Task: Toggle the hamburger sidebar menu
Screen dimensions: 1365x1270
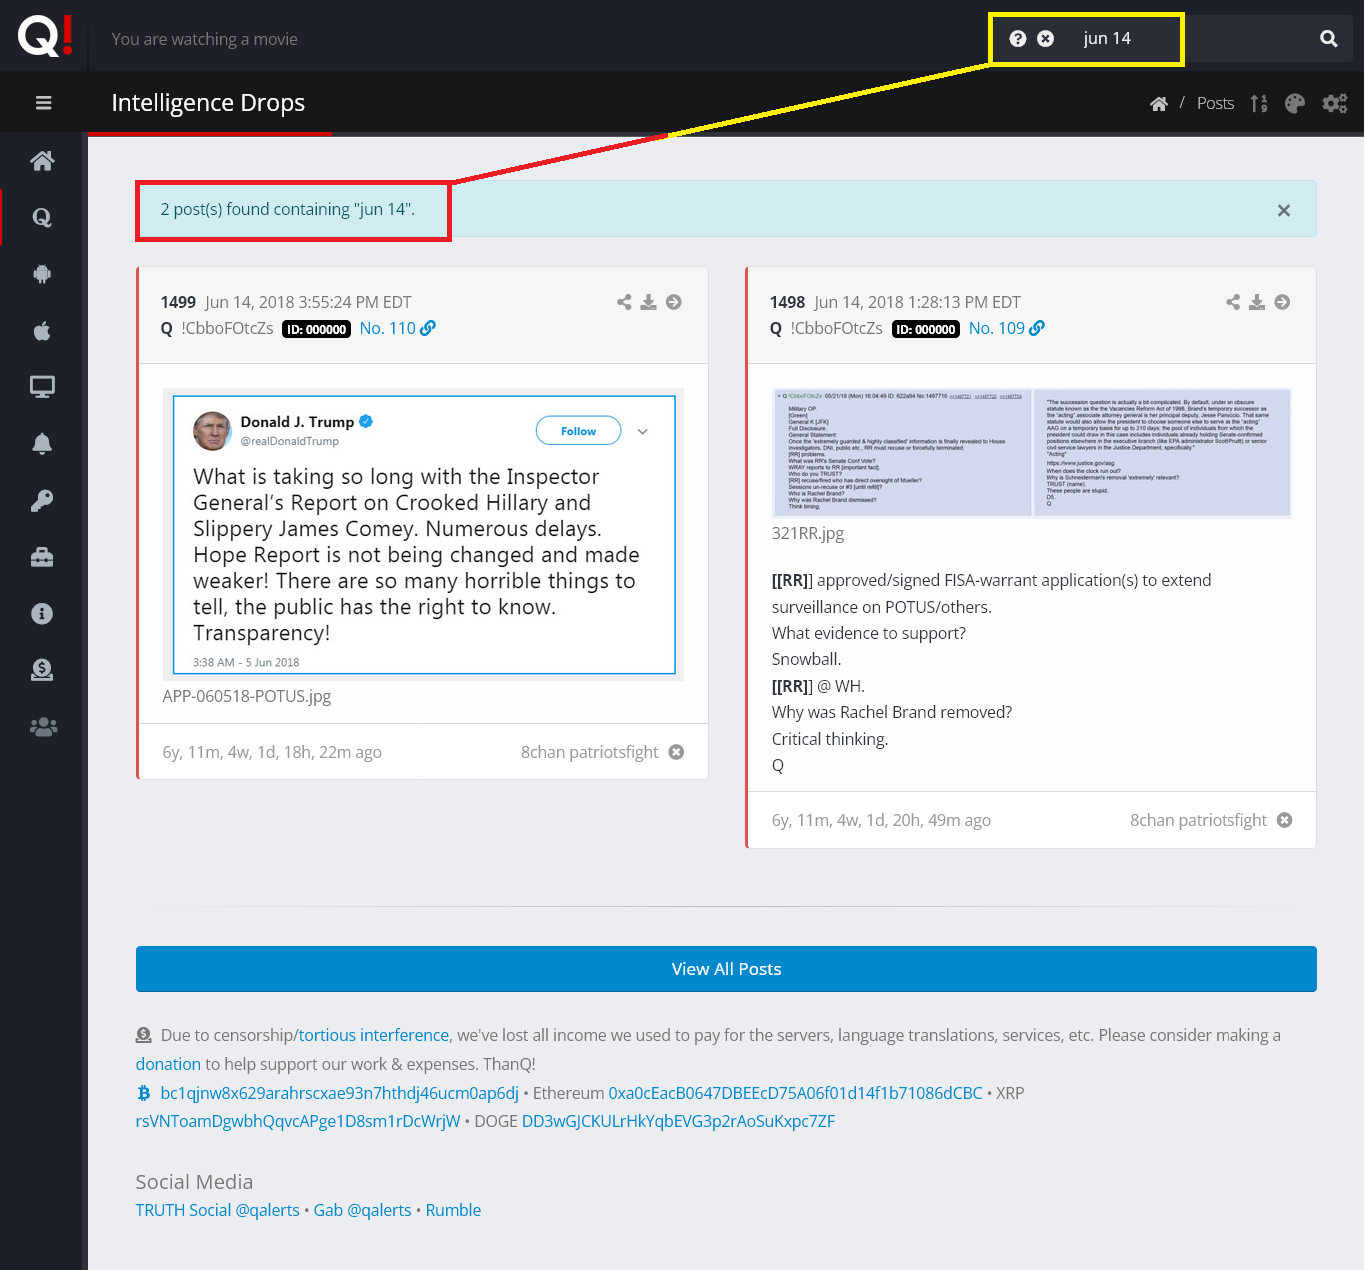Action: point(43,103)
